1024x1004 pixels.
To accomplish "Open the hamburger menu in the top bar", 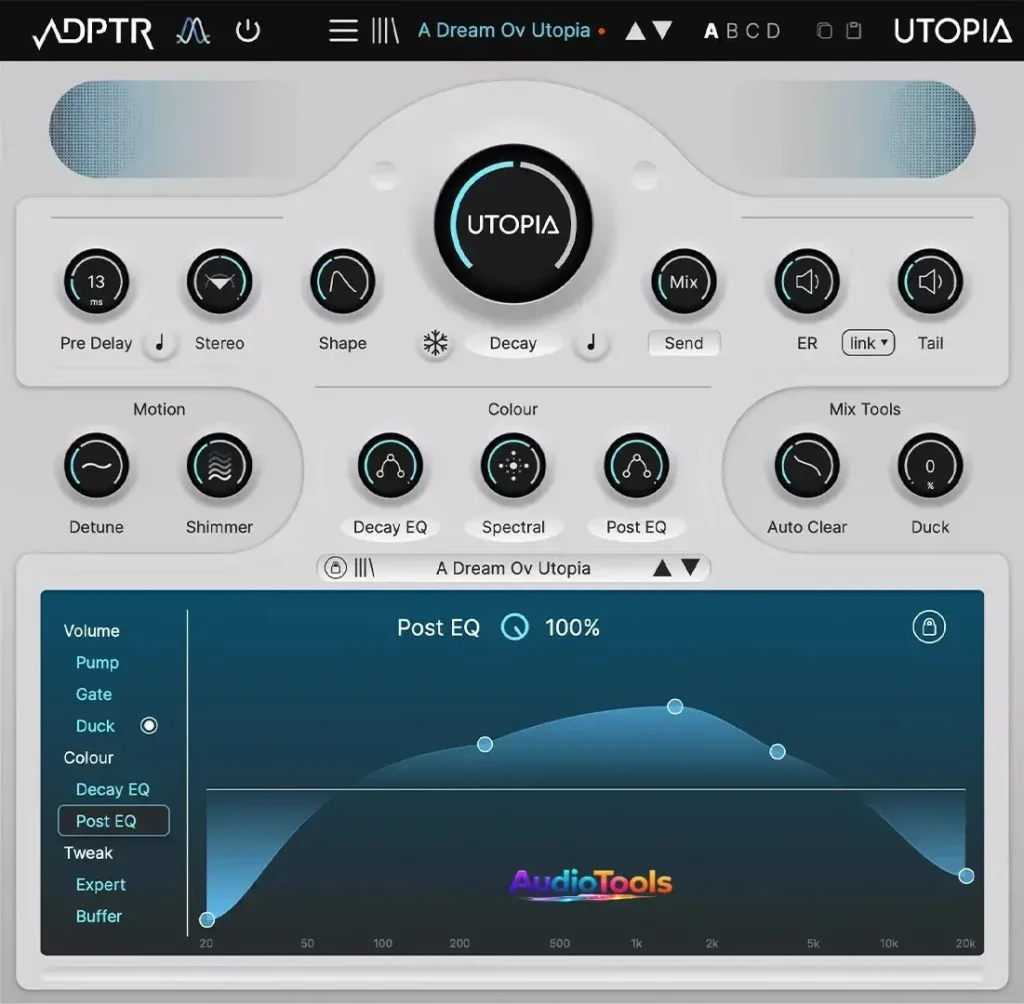I will (342, 30).
